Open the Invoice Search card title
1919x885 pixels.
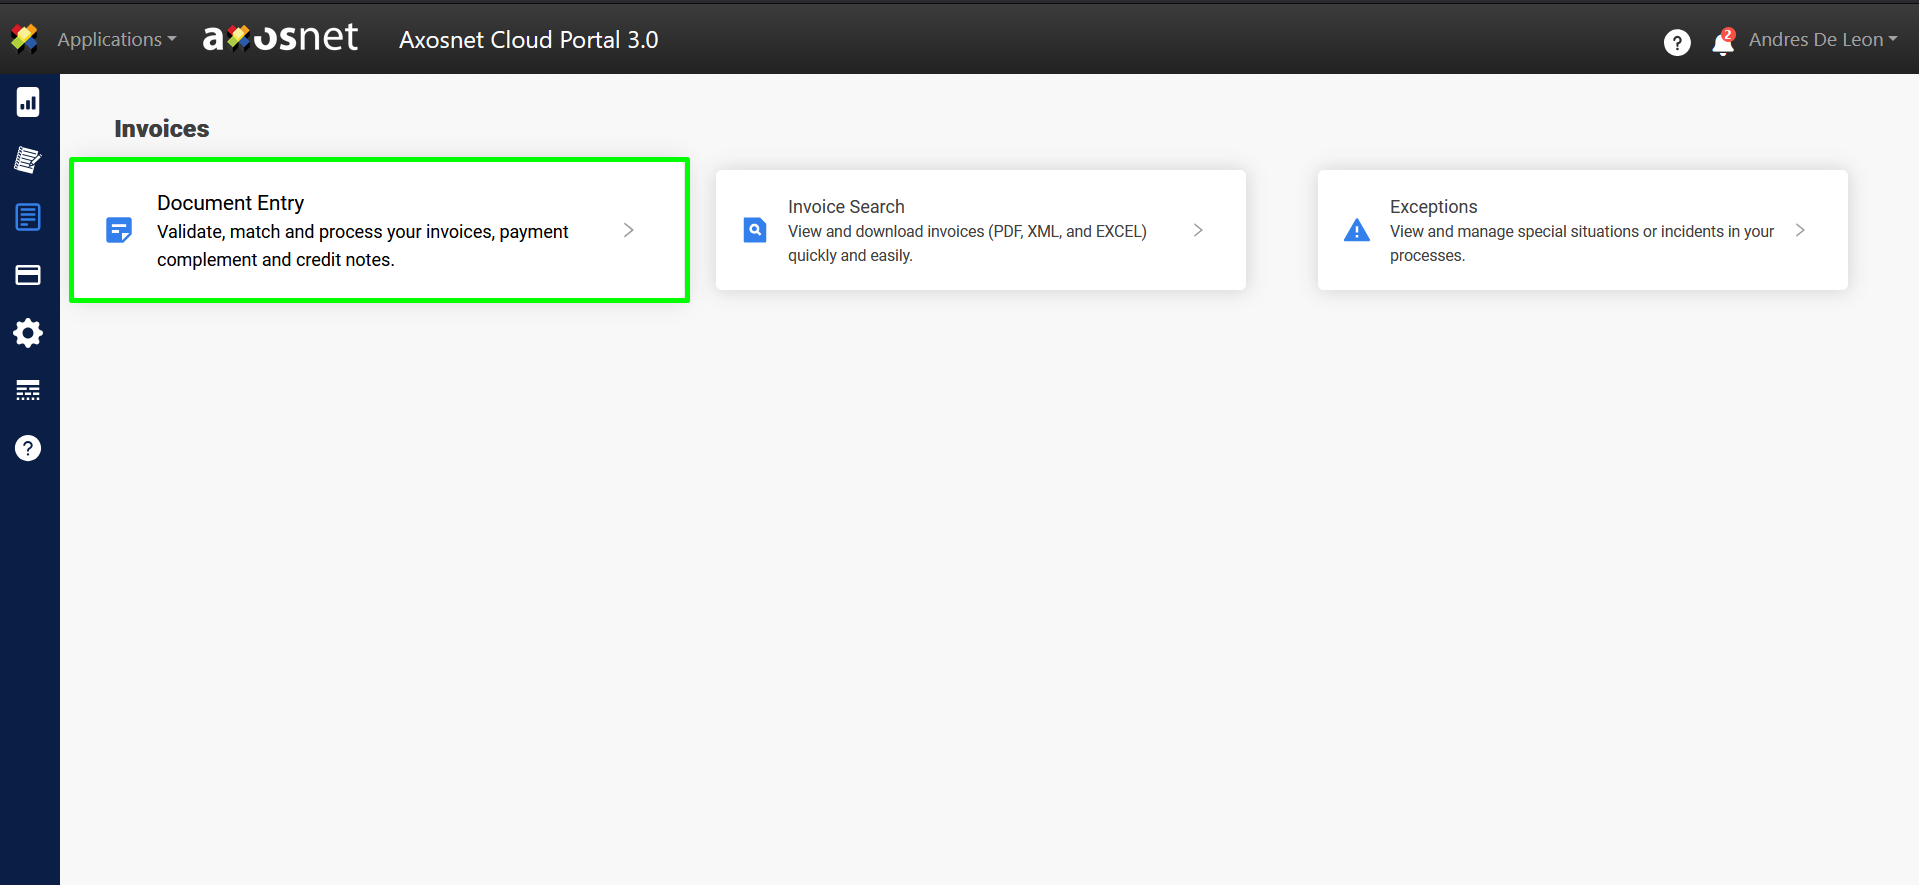point(846,207)
